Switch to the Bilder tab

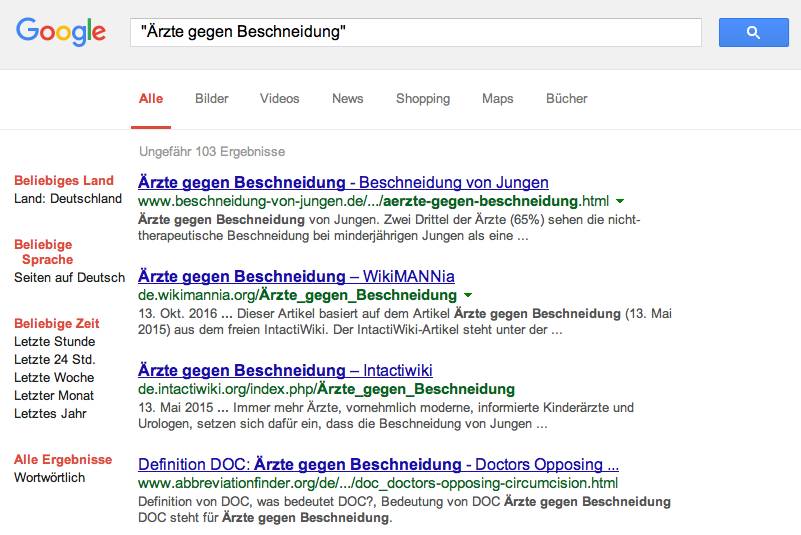(211, 99)
